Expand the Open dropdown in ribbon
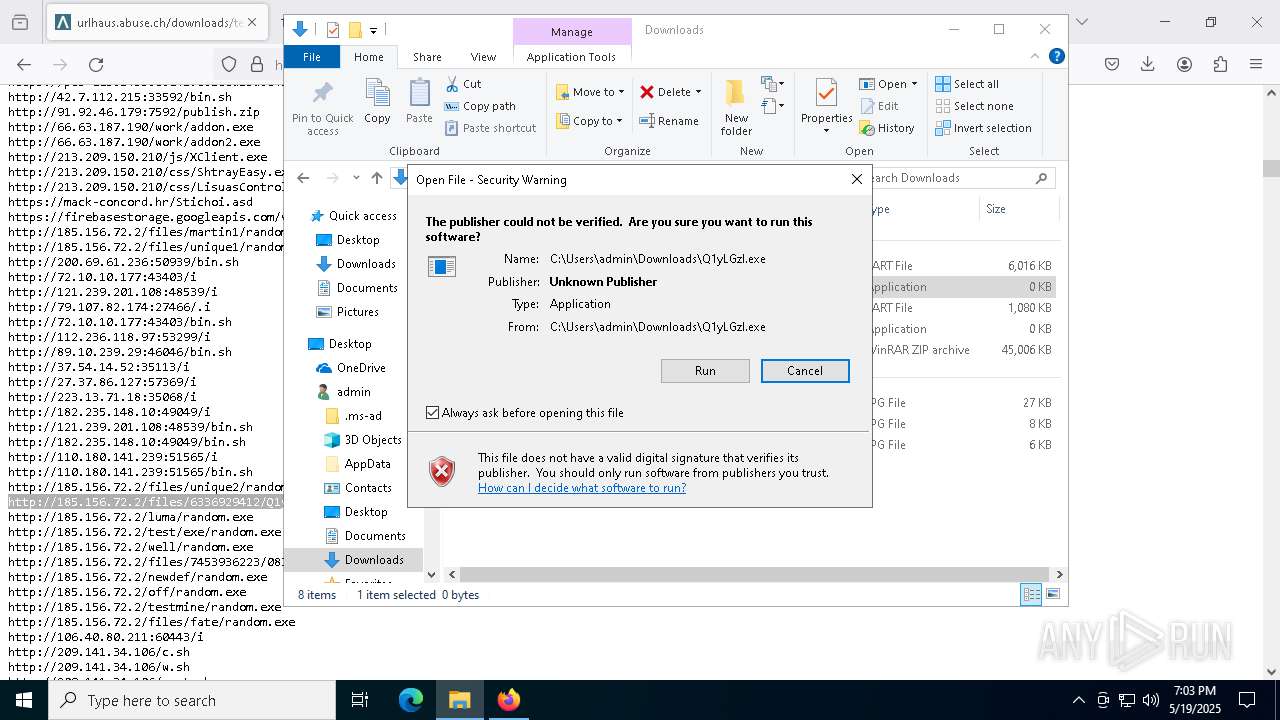Viewport: 1280px width, 720px height. click(914, 84)
